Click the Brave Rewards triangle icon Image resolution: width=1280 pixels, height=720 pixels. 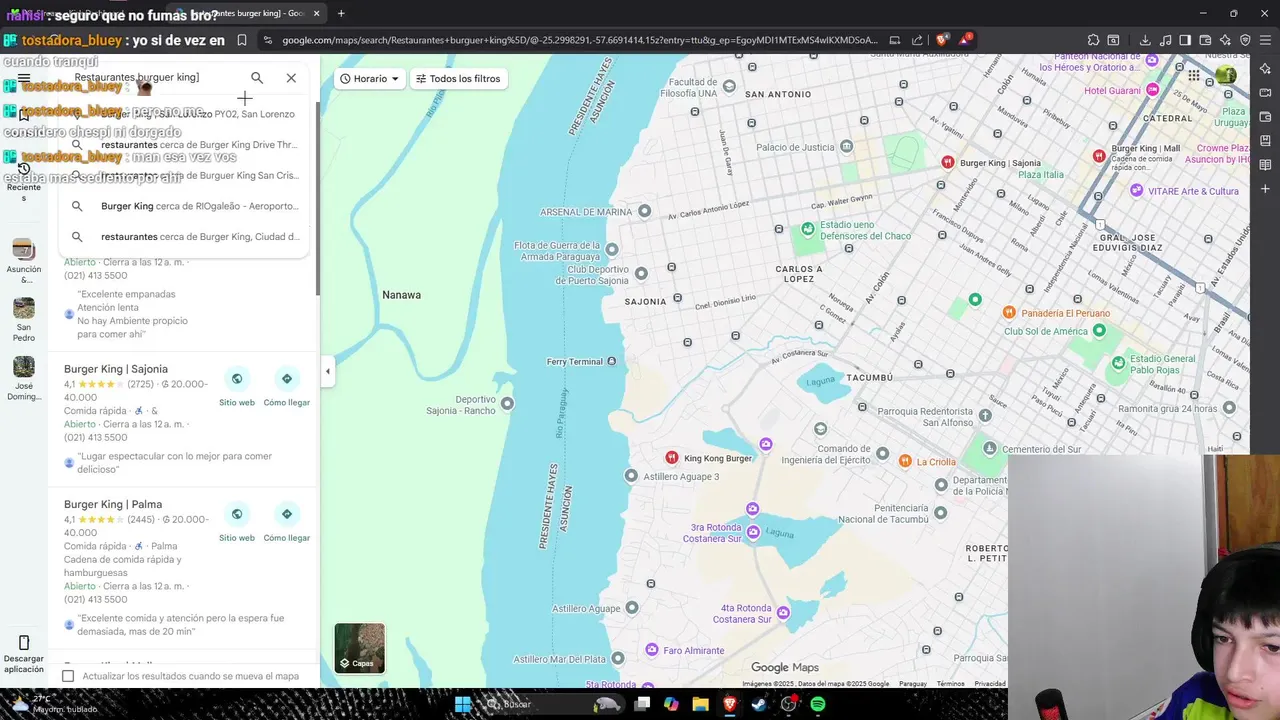pyautogui.click(x=966, y=40)
